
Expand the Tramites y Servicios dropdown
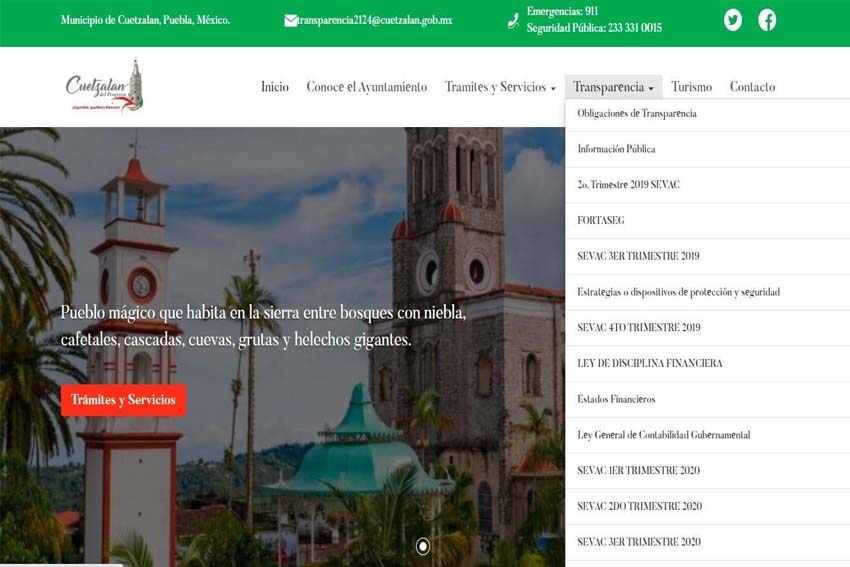[500, 87]
